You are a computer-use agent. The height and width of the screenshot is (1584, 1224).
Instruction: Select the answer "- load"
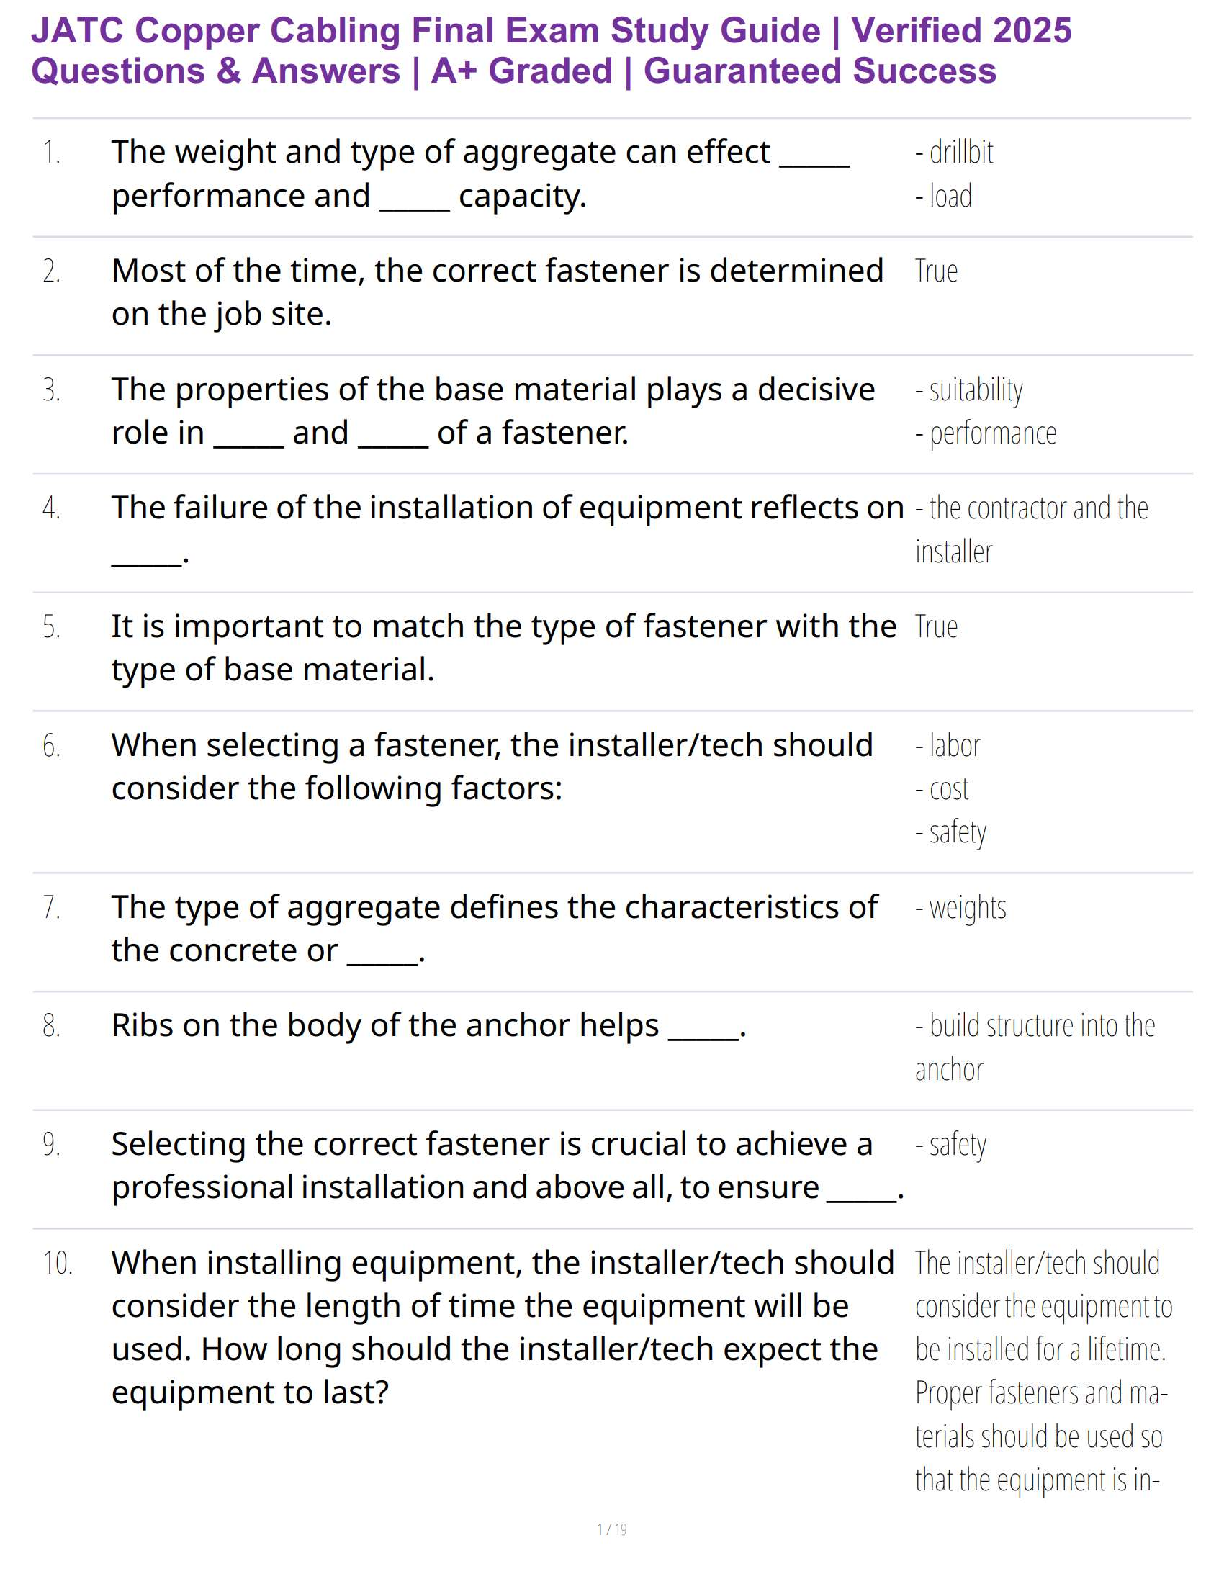tap(943, 197)
